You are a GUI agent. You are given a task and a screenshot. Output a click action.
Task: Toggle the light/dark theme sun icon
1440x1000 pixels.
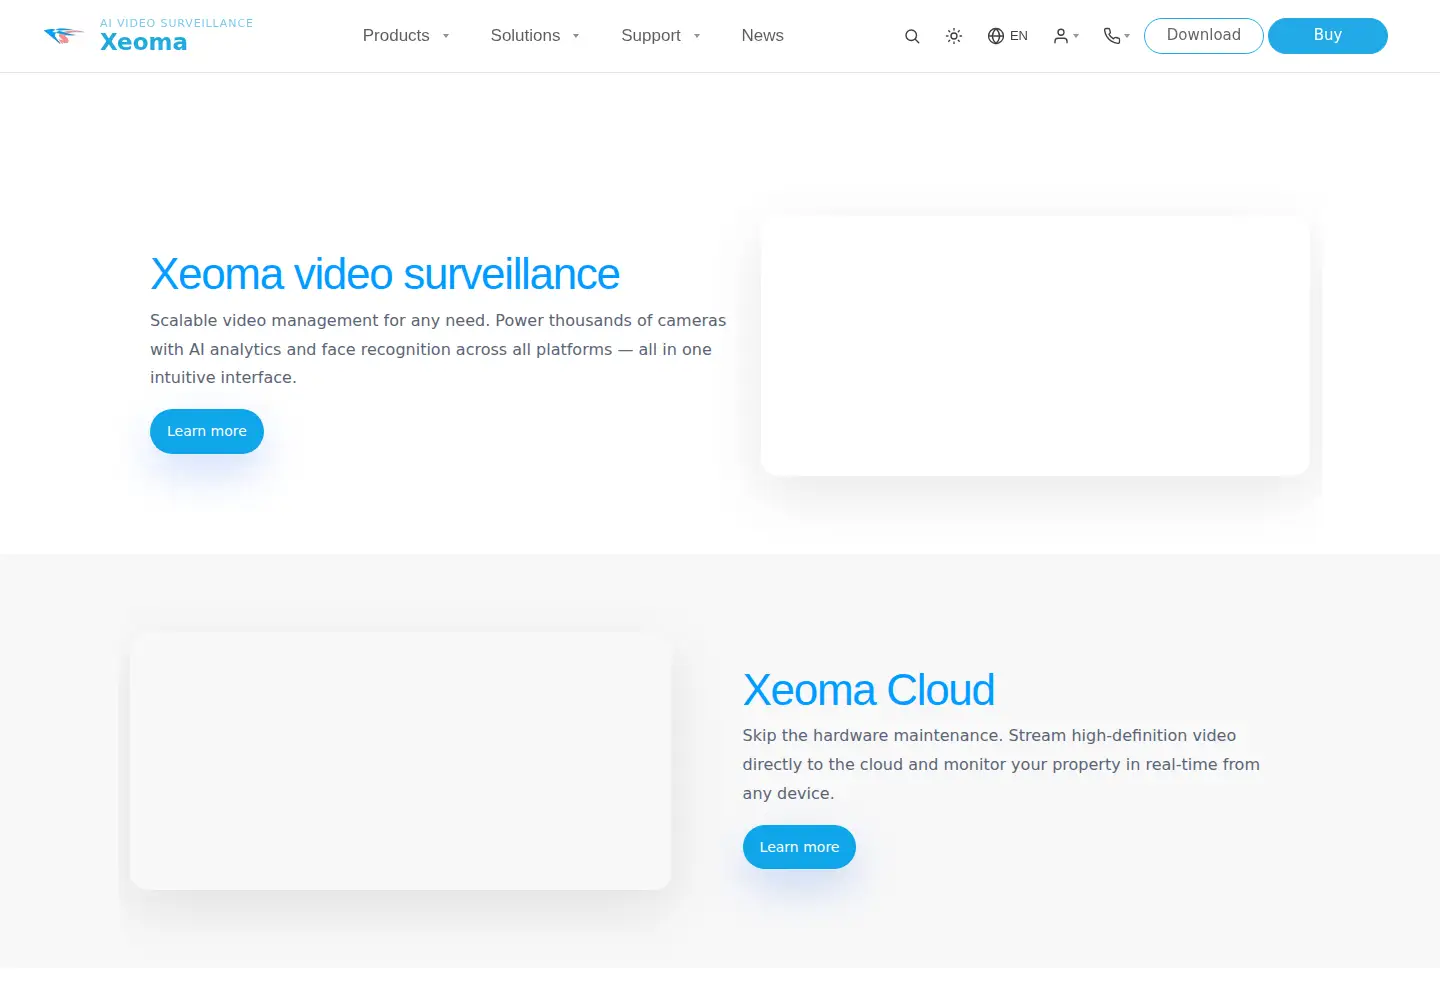pyautogui.click(x=954, y=36)
